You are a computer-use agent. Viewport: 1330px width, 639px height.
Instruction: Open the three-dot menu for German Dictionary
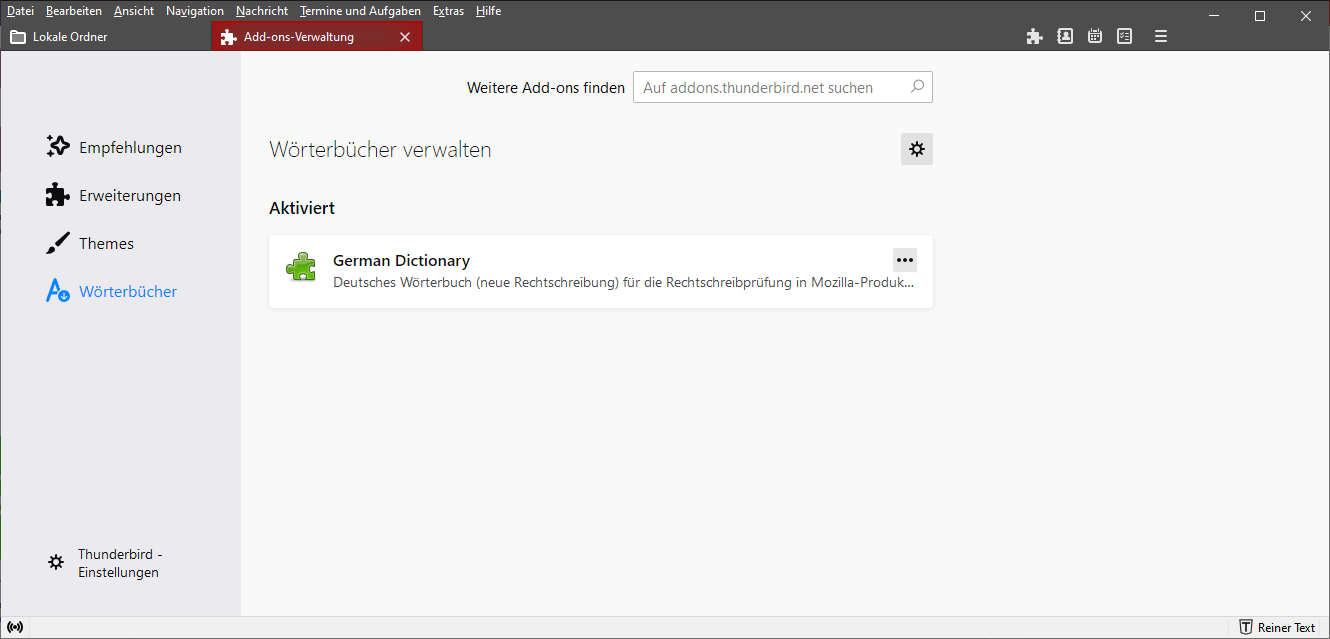tap(904, 260)
